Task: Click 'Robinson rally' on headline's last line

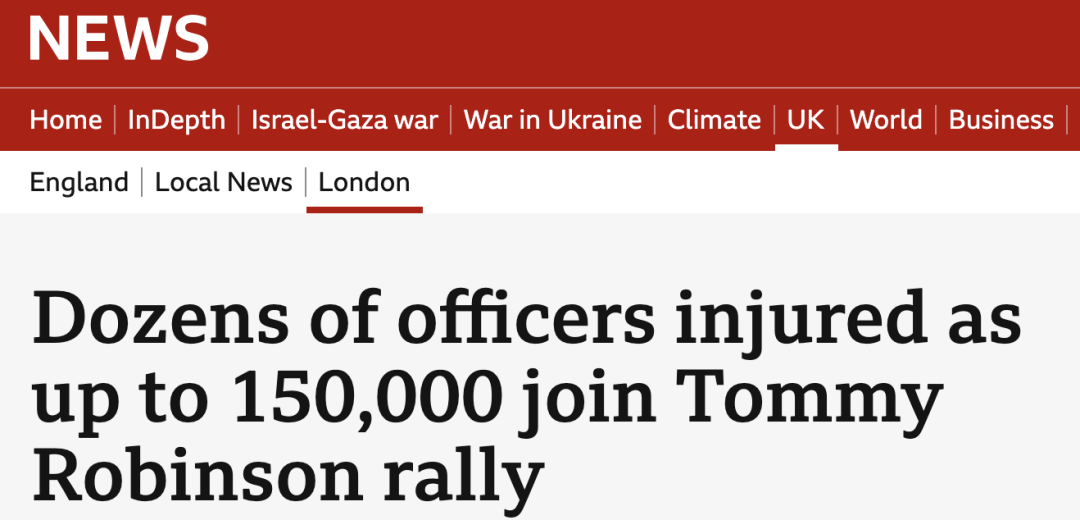Action: coord(288,474)
